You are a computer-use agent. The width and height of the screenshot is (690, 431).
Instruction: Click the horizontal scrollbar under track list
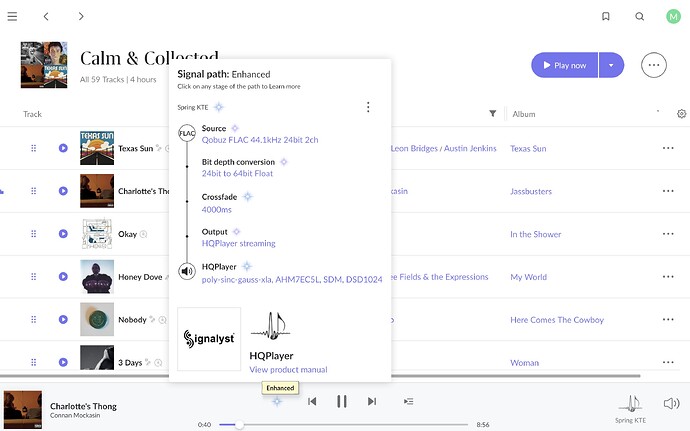[320, 376]
